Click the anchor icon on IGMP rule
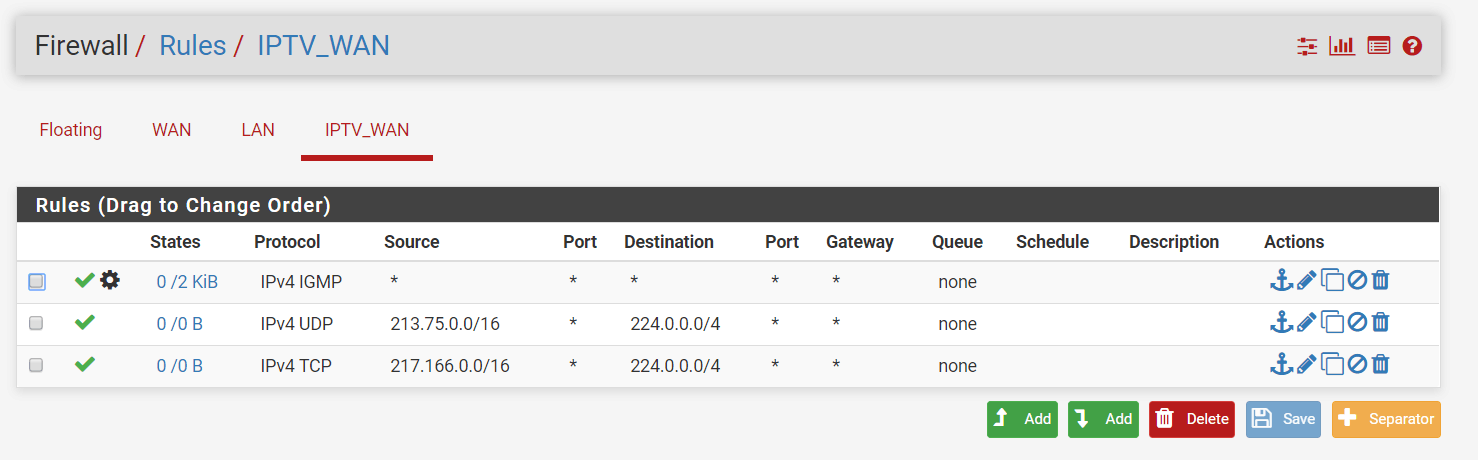 [x=1281, y=281]
